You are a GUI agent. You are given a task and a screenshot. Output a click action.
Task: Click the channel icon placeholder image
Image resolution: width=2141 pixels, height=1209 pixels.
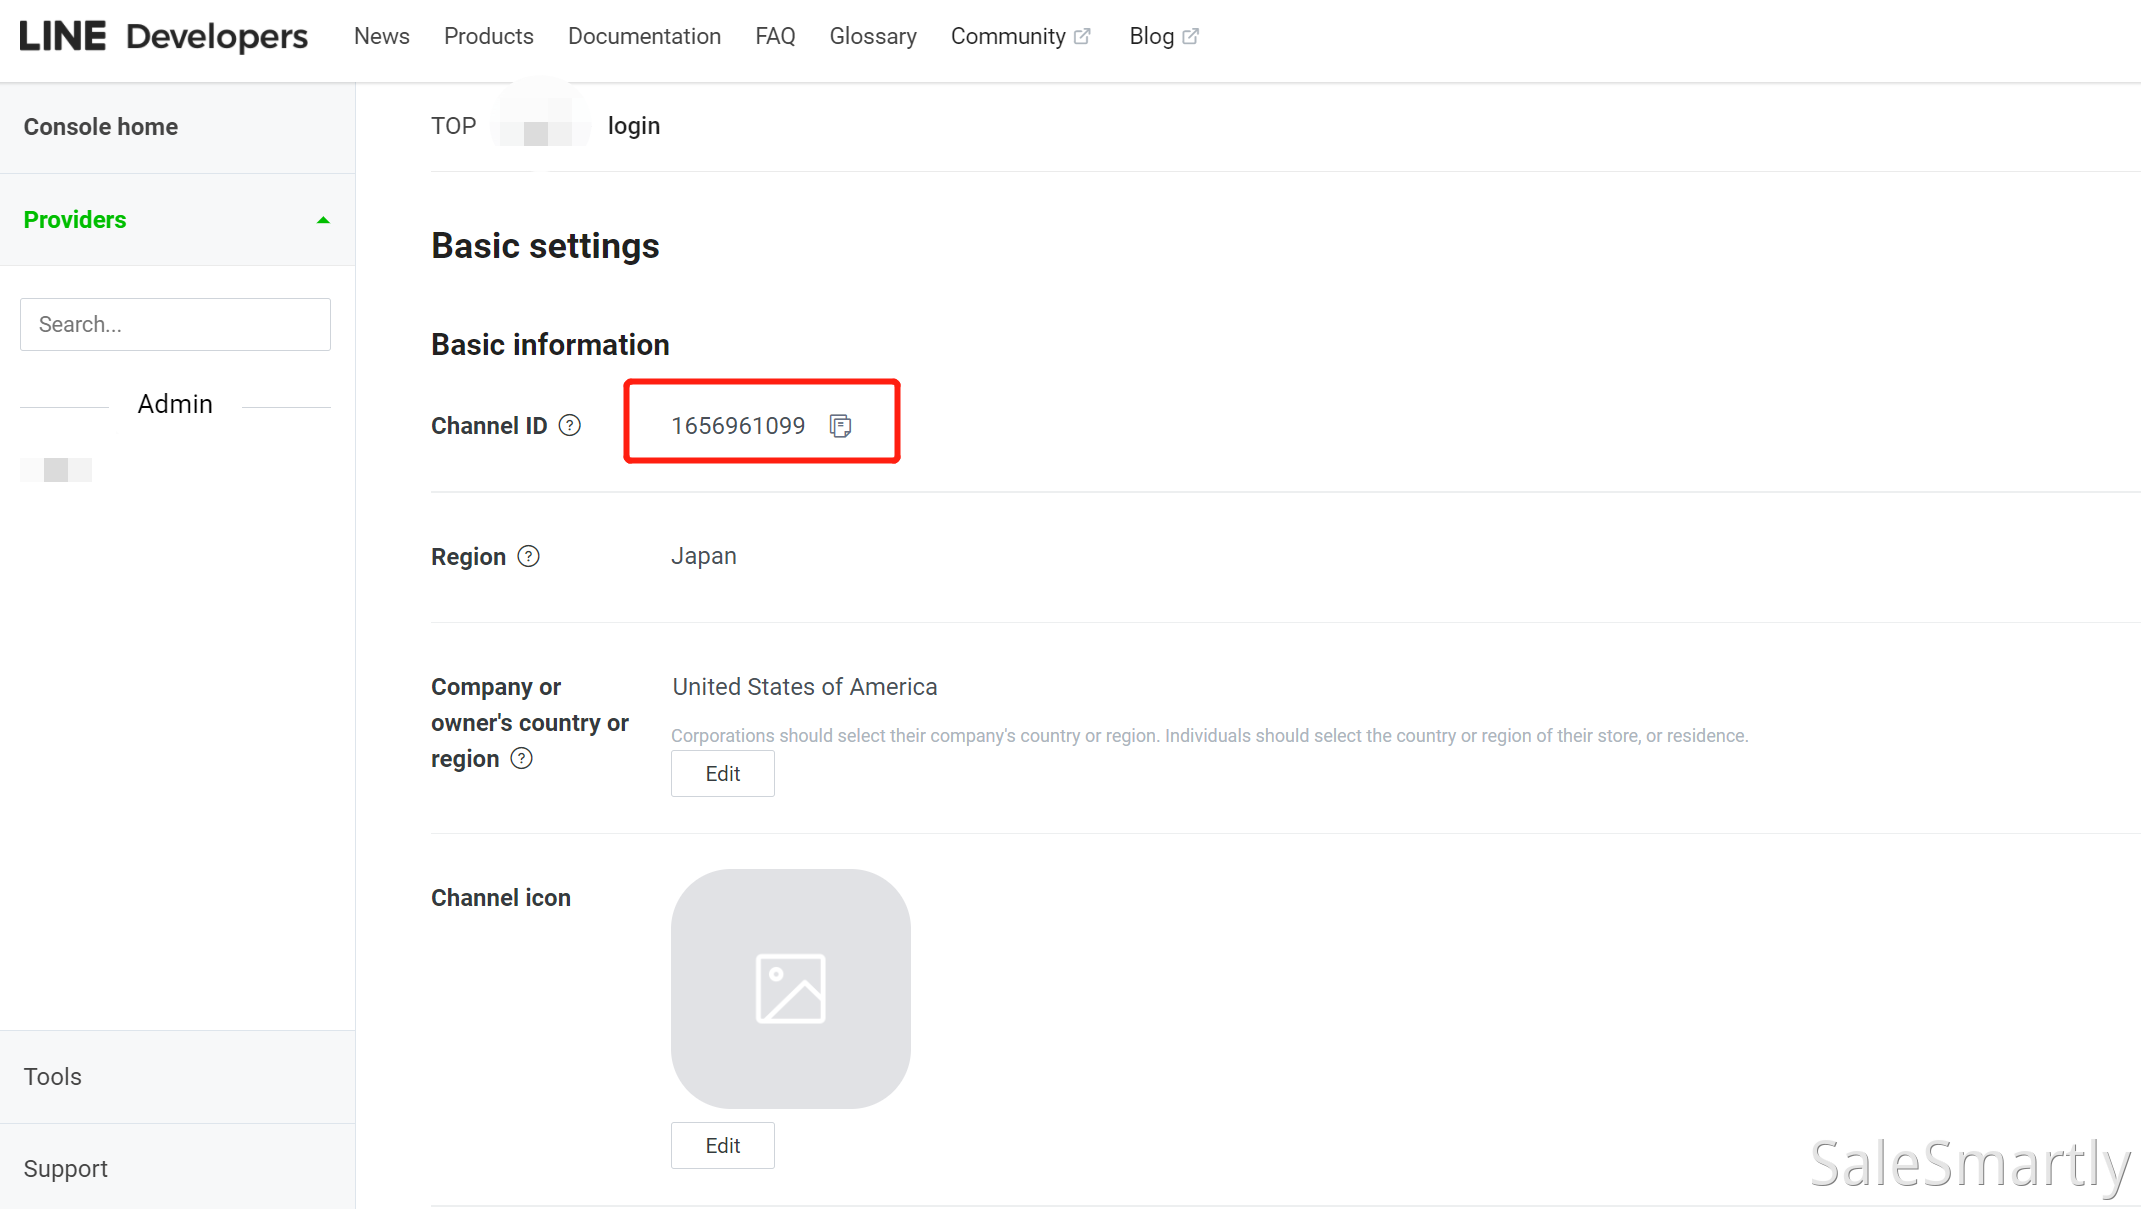click(790, 988)
